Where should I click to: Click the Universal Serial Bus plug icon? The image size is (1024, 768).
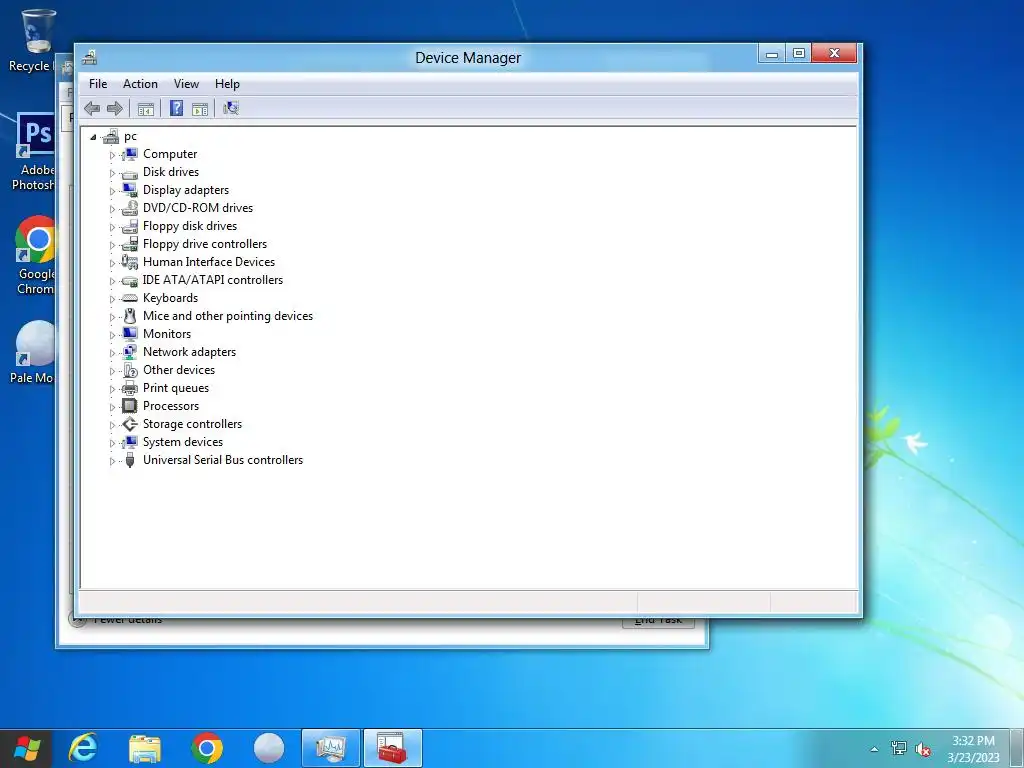tap(130, 460)
